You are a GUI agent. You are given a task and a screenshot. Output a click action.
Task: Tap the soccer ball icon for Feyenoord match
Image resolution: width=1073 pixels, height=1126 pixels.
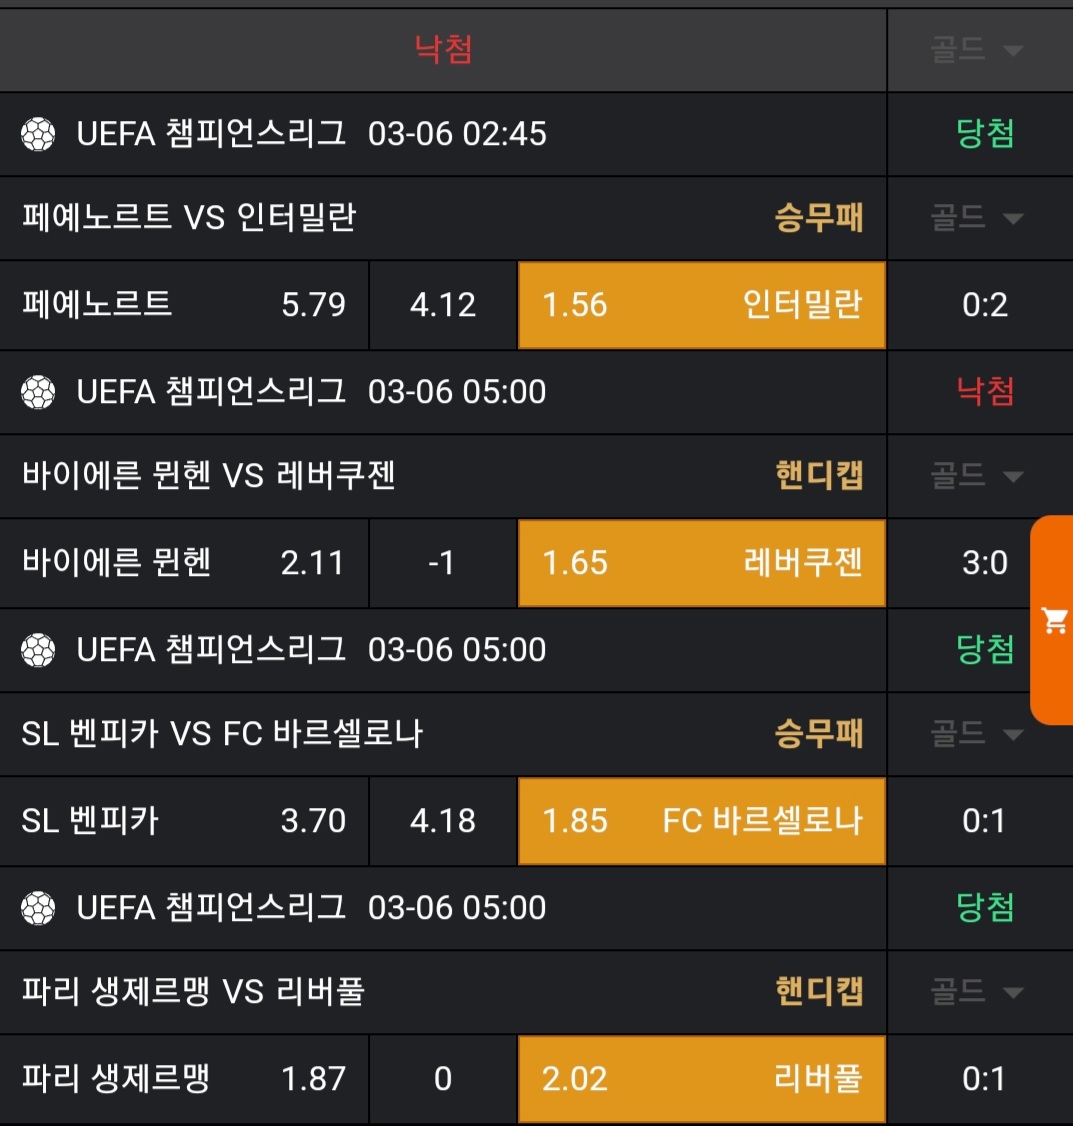(38, 134)
